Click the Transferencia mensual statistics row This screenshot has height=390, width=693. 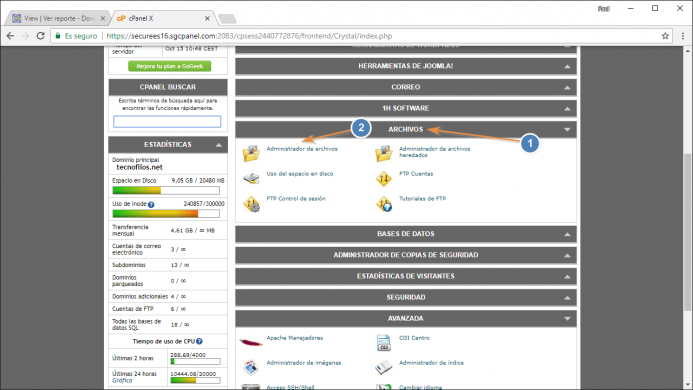(168, 230)
